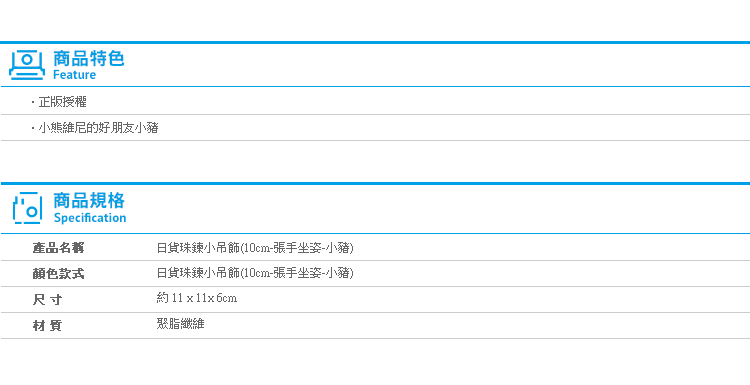The width and height of the screenshot is (750, 385).
Task: Click the 小熊維尼的好朋友小豬 feature line
Action: coord(98,128)
